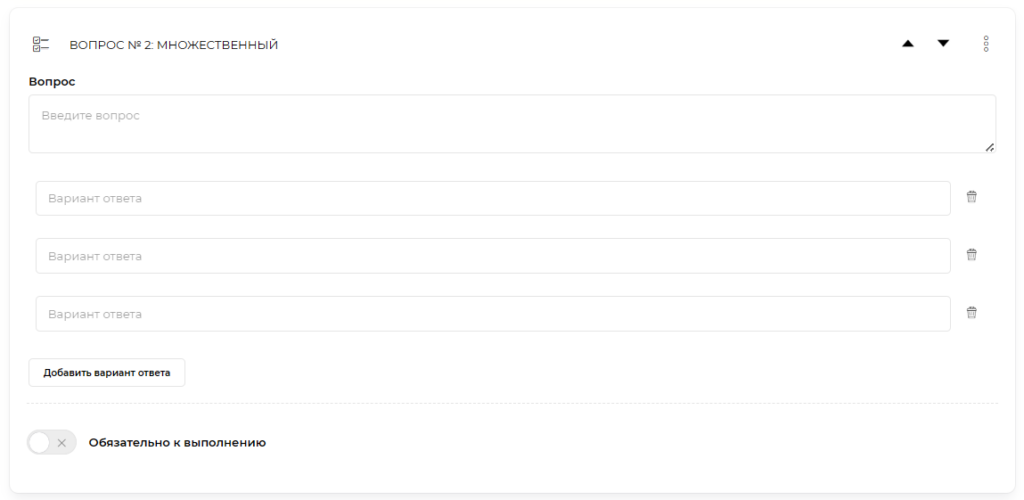The width and height of the screenshot is (1024, 500).
Task: Click the "Обязательно к выполнению" label text
Action: [x=177, y=442]
